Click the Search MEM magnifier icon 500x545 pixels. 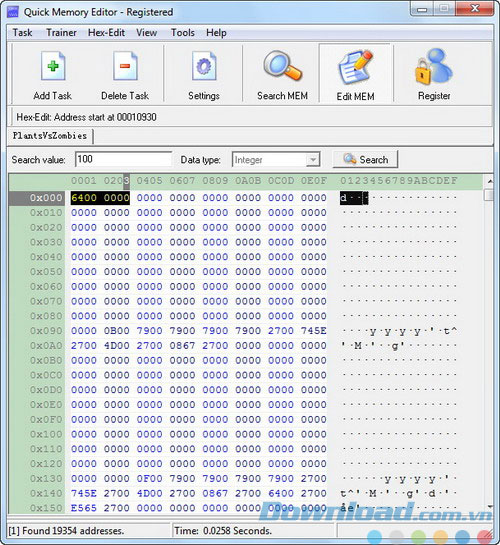(x=282, y=66)
